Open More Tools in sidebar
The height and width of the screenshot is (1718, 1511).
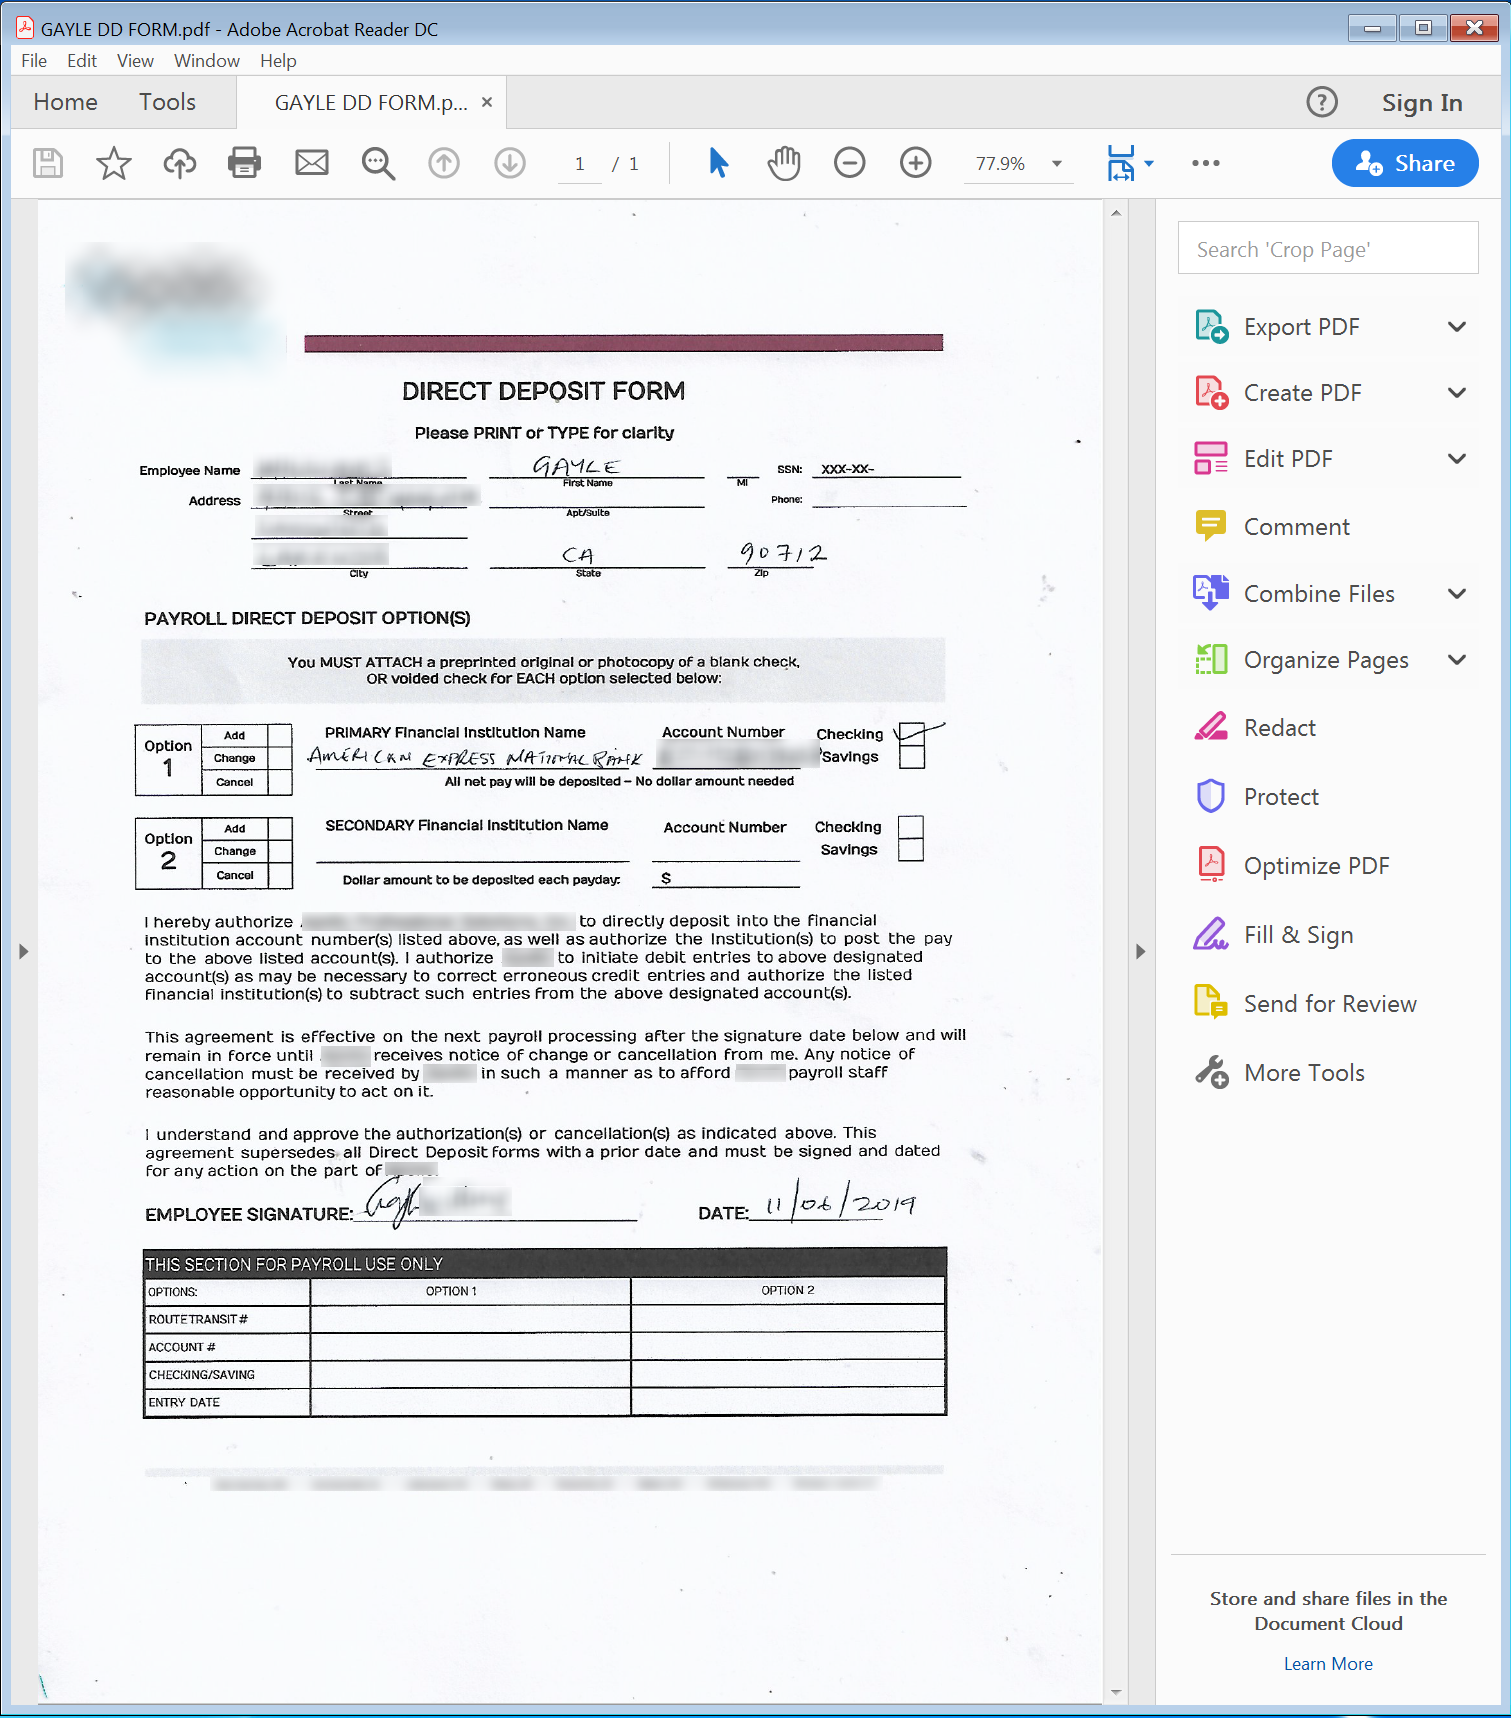[x=1304, y=1073]
